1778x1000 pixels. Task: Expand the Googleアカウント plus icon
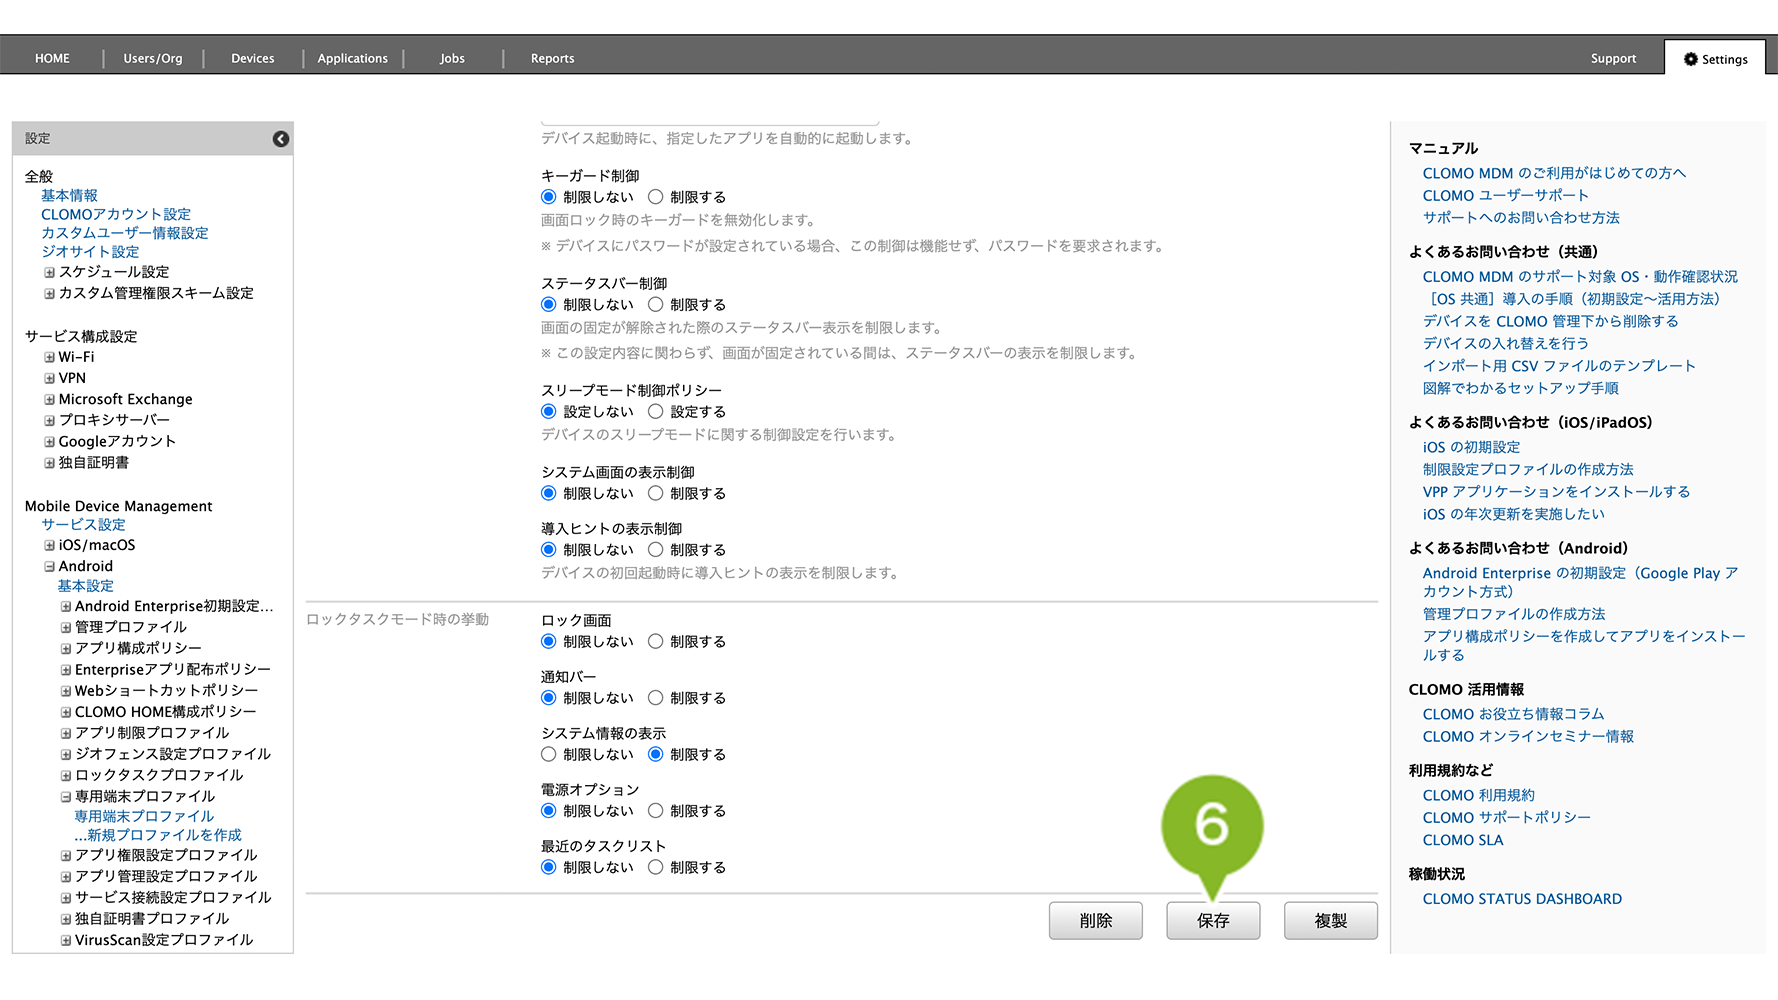click(49, 442)
